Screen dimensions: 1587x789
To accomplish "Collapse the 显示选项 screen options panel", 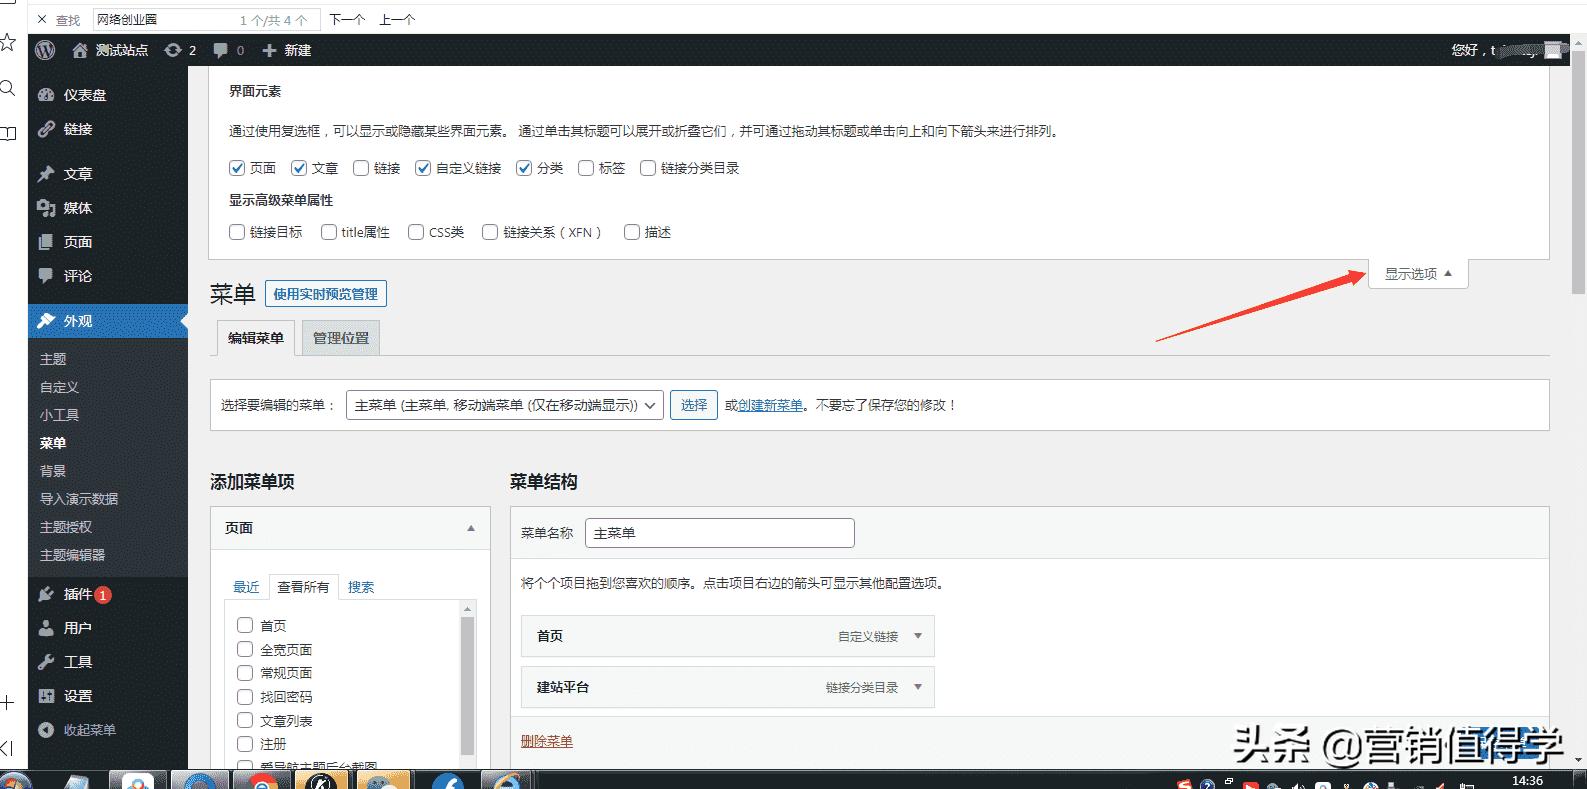I will click(1417, 274).
